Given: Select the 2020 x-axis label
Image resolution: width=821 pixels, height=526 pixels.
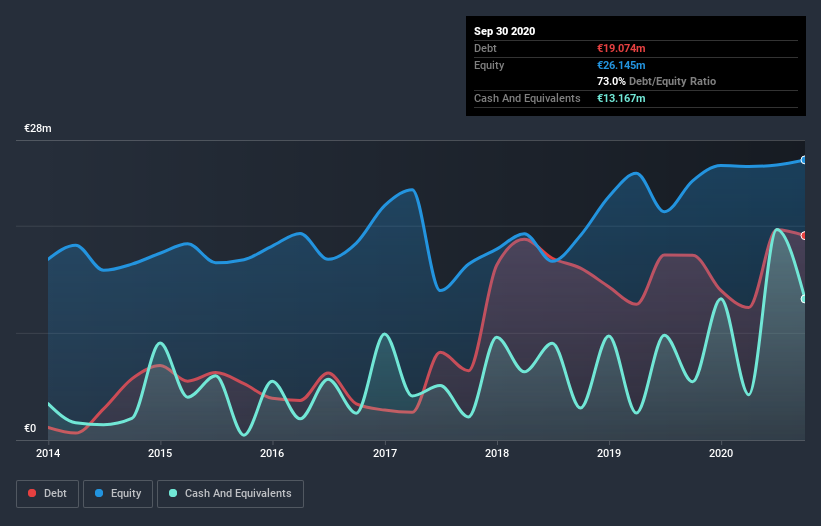Looking at the screenshot, I should tap(721, 453).
